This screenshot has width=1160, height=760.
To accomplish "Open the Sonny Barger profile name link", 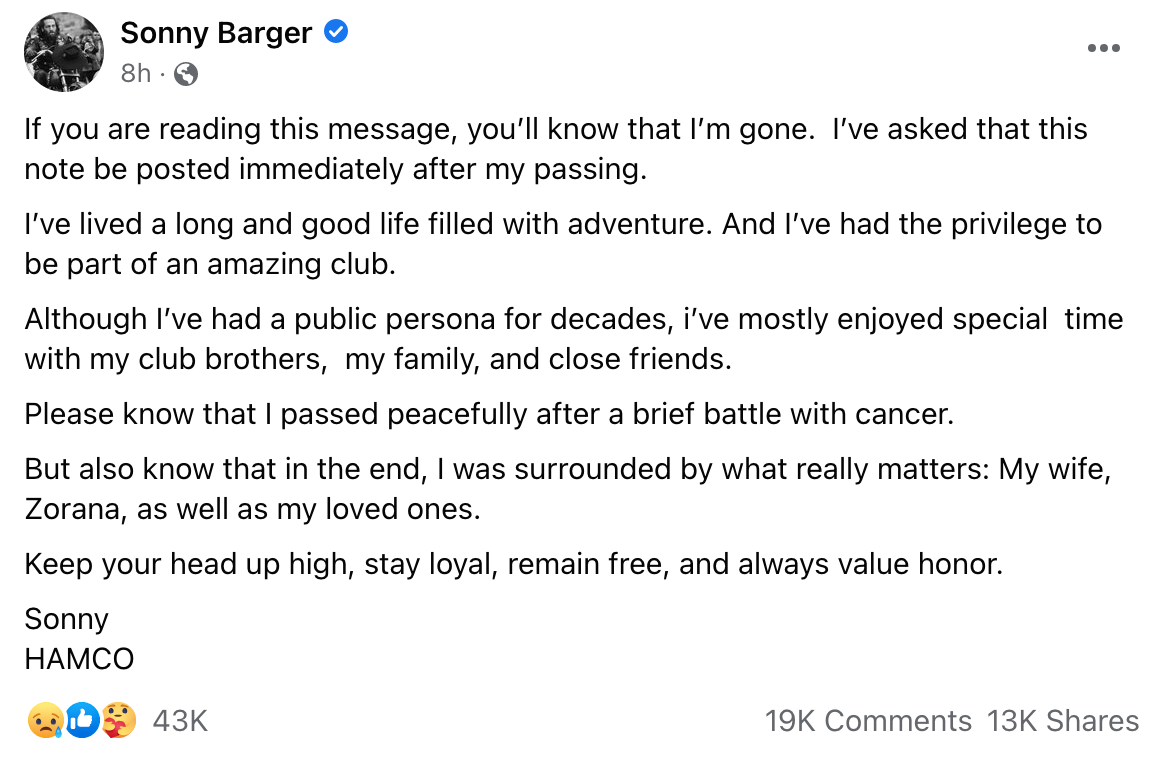I will 216,33.
